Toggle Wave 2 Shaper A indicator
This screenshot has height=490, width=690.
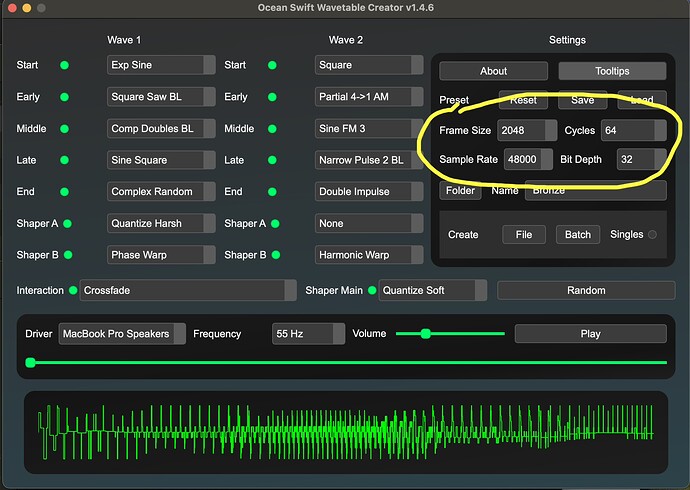pyautogui.click(x=275, y=223)
